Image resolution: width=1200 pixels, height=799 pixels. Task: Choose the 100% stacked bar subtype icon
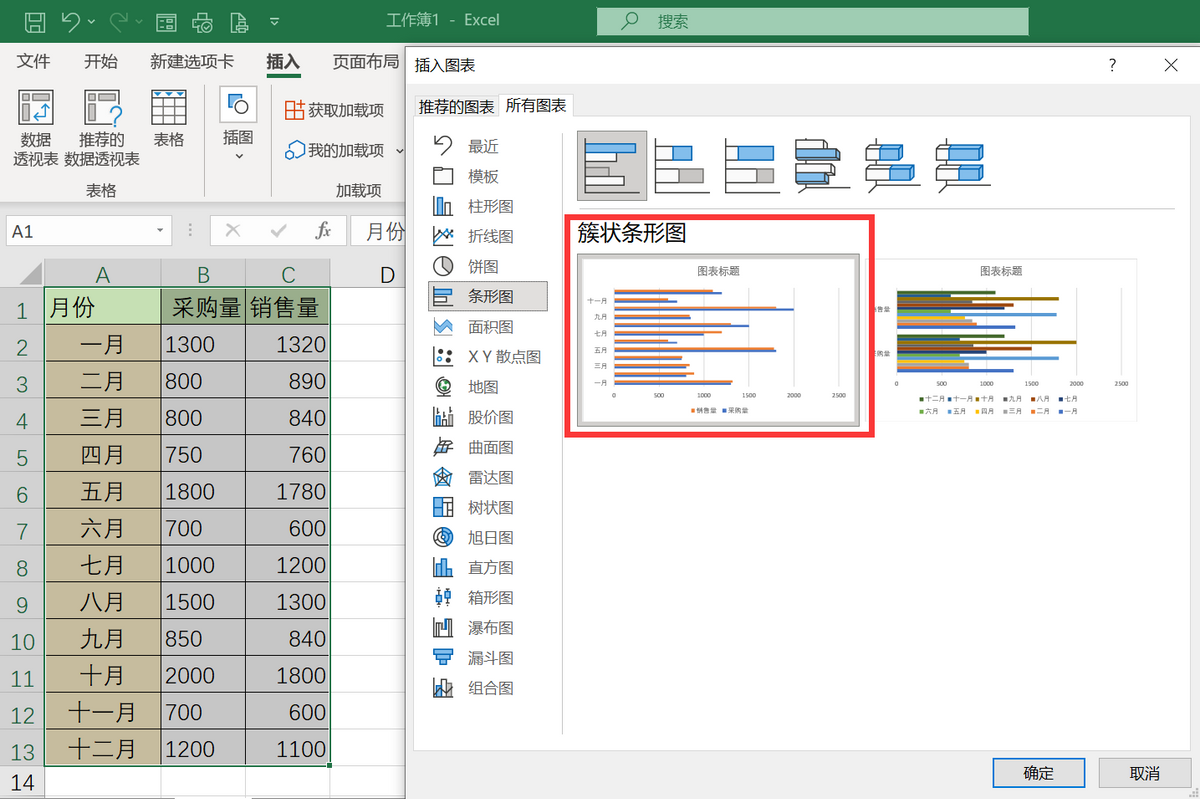[x=752, y=166]
